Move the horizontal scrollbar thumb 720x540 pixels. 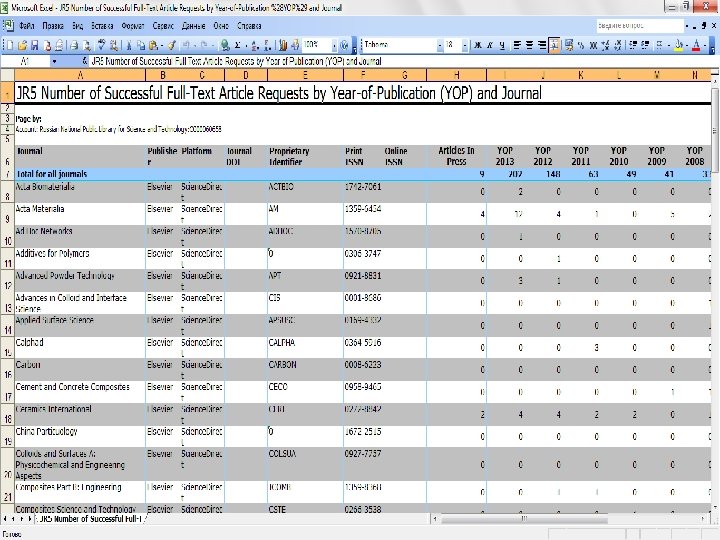tap(524, 519)
